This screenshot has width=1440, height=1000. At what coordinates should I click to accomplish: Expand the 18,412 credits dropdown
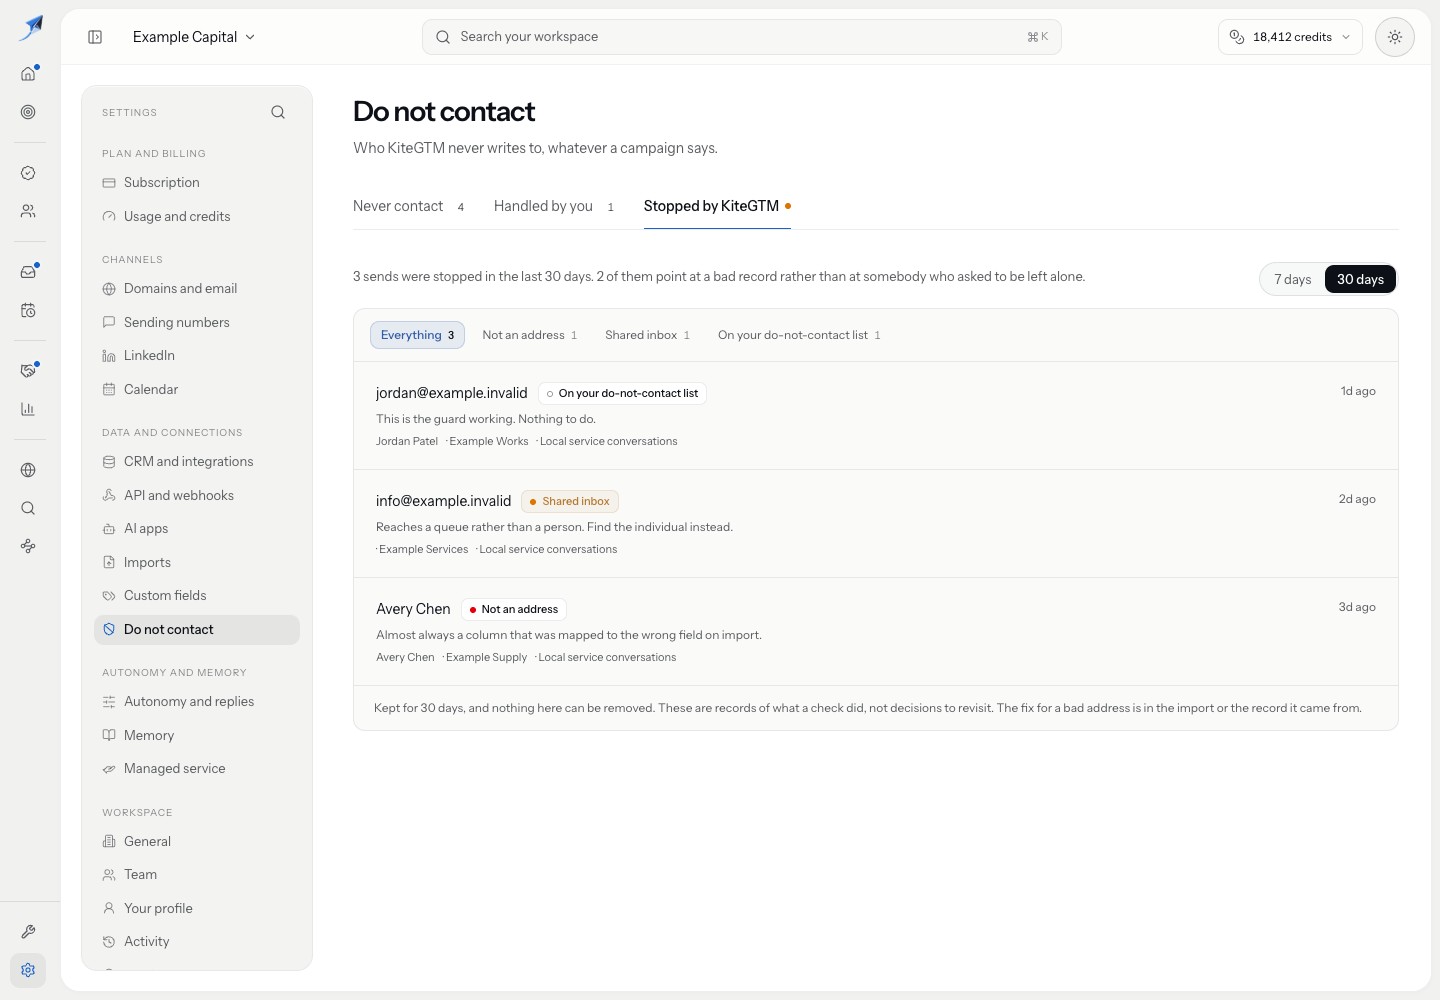[1290, 37]
